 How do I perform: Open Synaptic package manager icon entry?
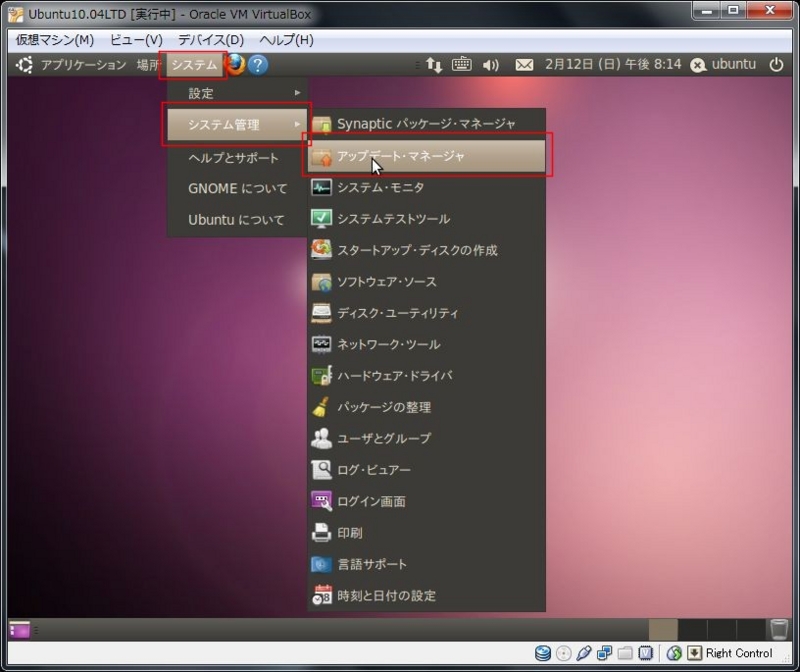coord(321,124)
